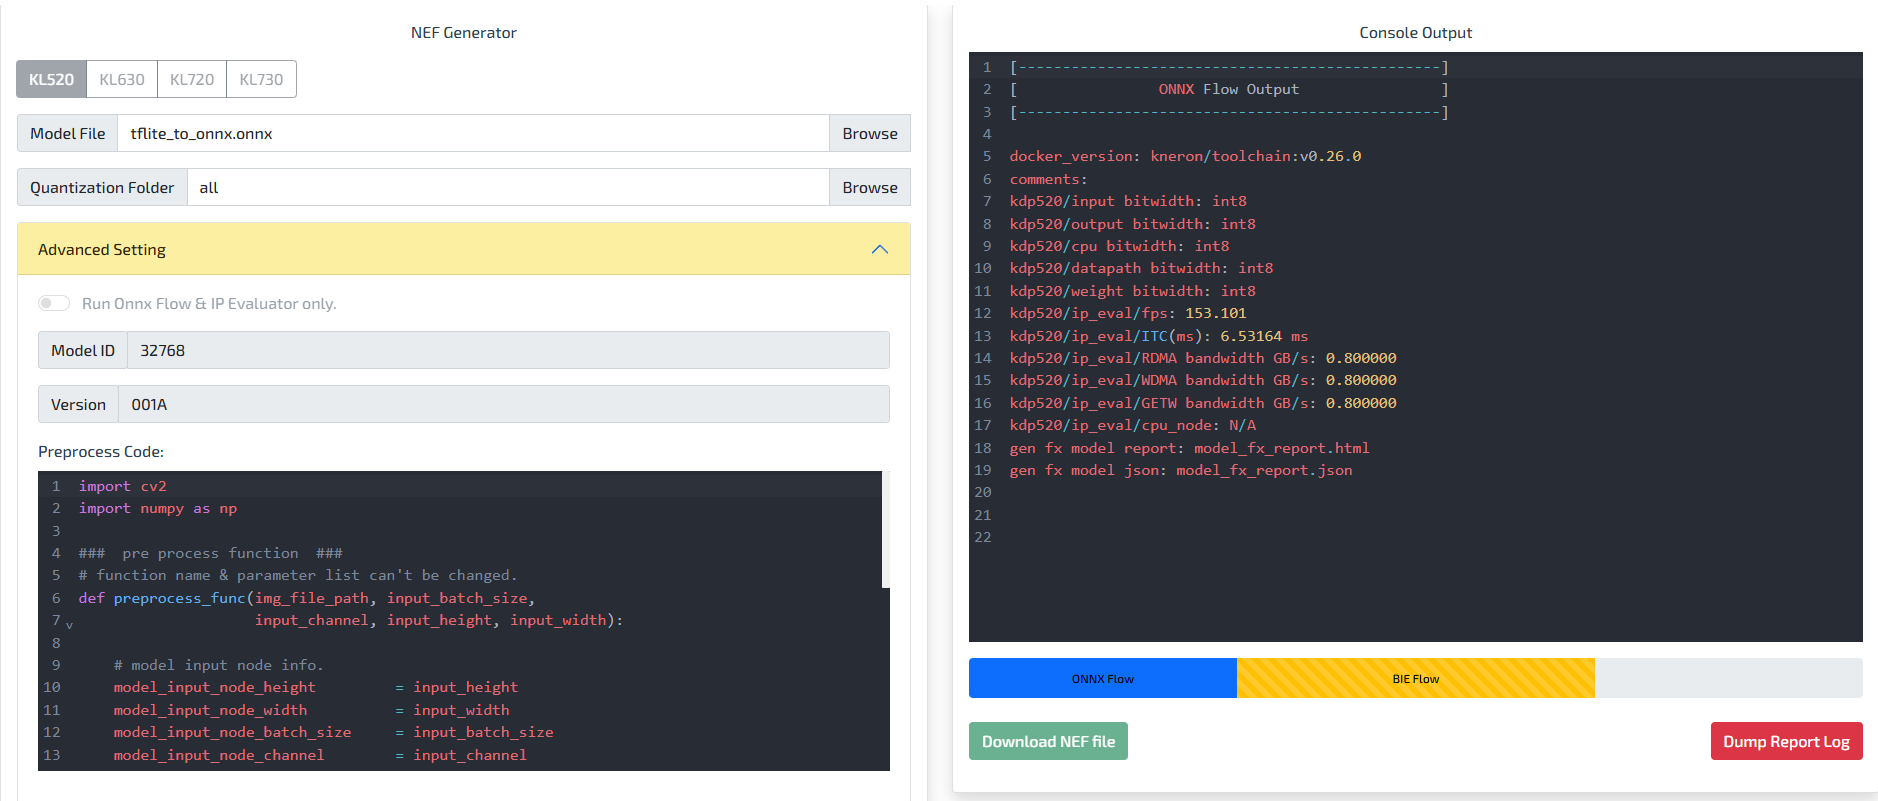This screenshot has height=801, width=1878.
Task: Switch to the KL730 platform tab
Action: click(x=261, y=79)
